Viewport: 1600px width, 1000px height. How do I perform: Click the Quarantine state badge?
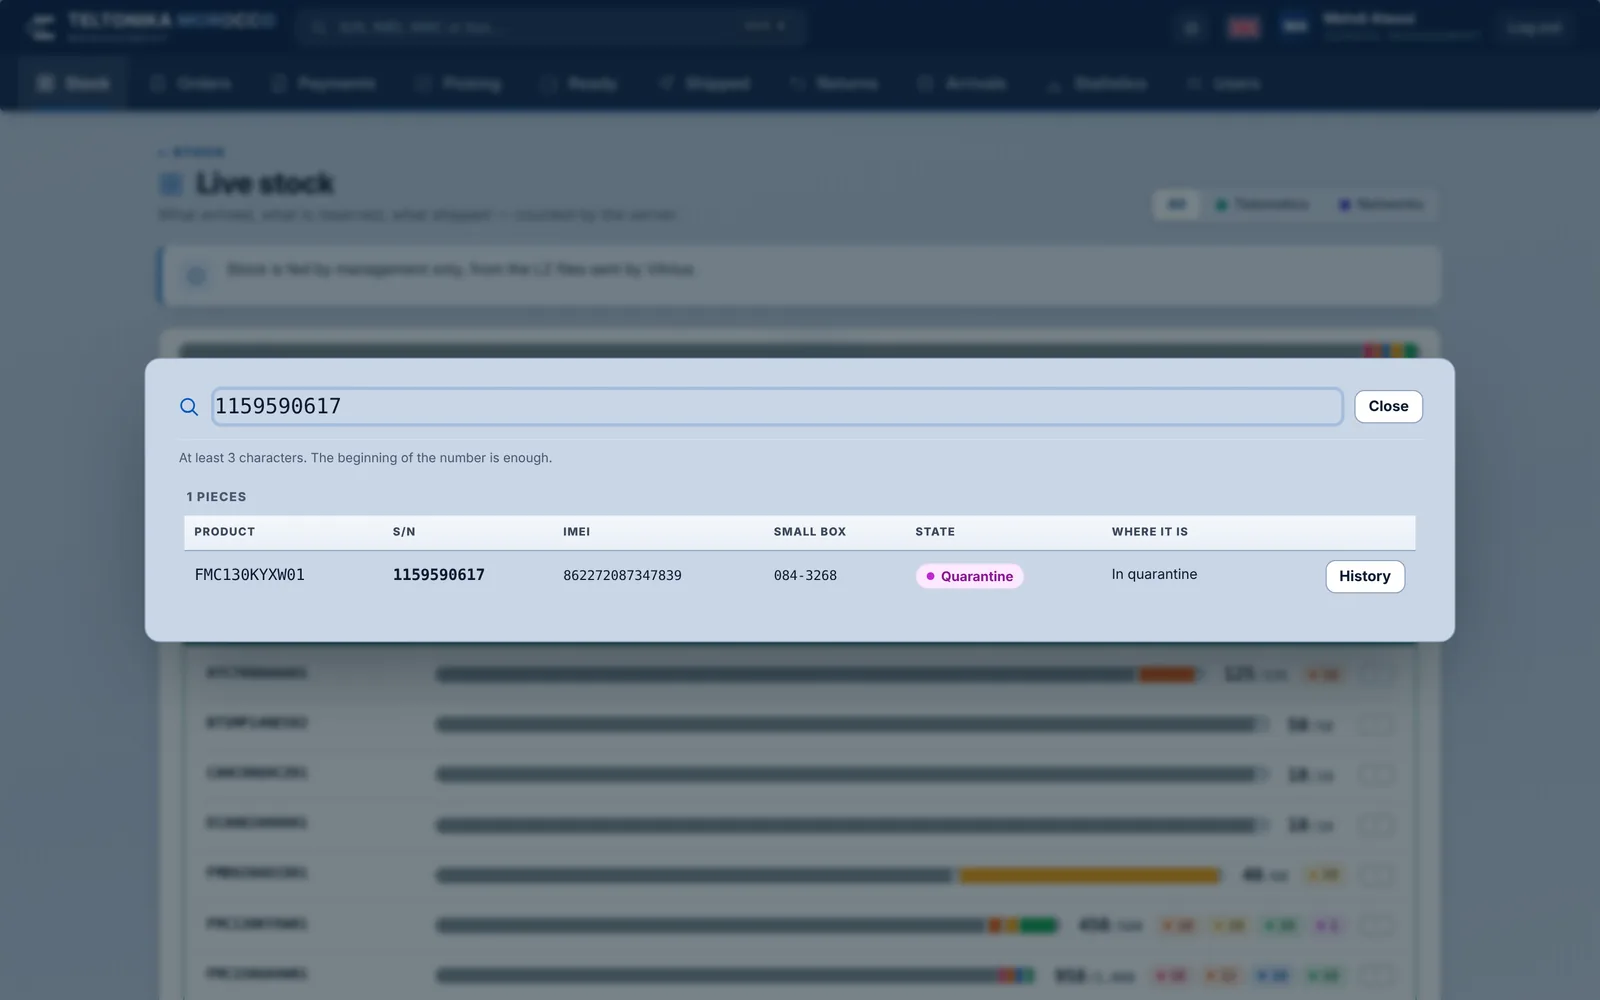click(969, 576)
